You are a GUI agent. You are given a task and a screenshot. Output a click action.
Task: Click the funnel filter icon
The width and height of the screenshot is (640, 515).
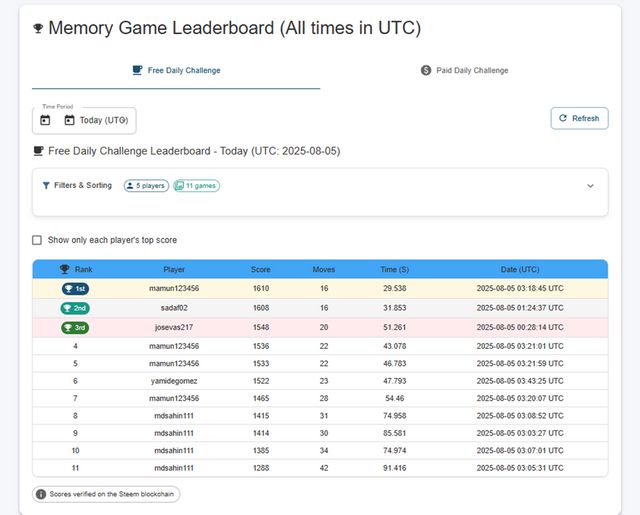[46, 185]
